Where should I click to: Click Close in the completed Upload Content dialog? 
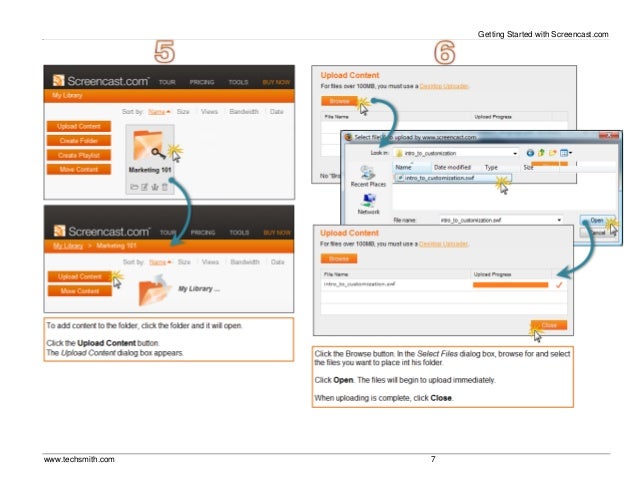click(x=549, y=325)
